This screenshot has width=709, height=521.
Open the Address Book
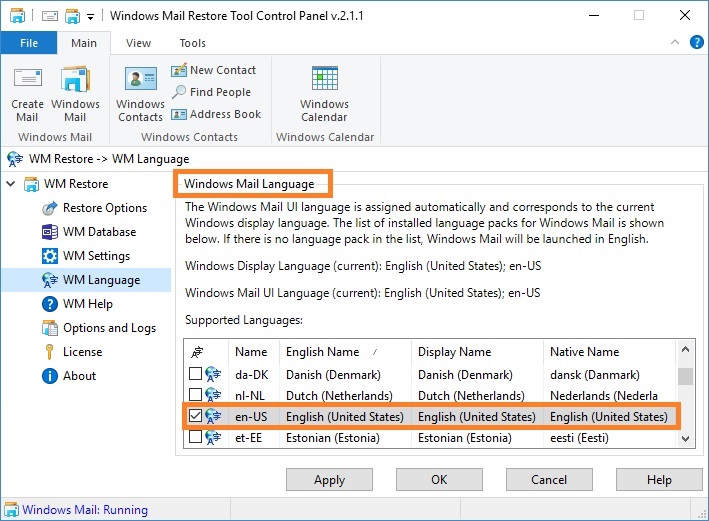pyautogui.click(x=216, y=114)
